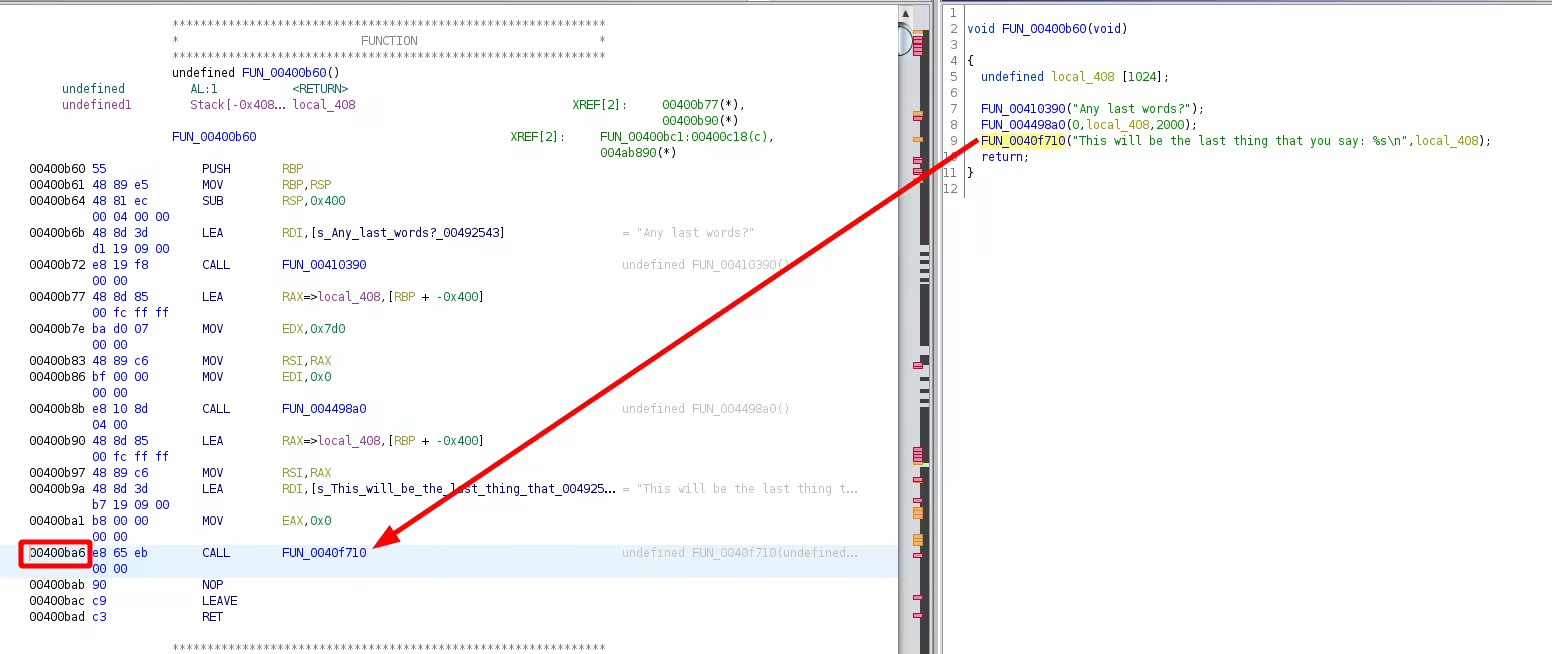Click the CALL FUN_004498a0 operand in the listing
Screen dimensions: 1552x654
click(324, 409)
